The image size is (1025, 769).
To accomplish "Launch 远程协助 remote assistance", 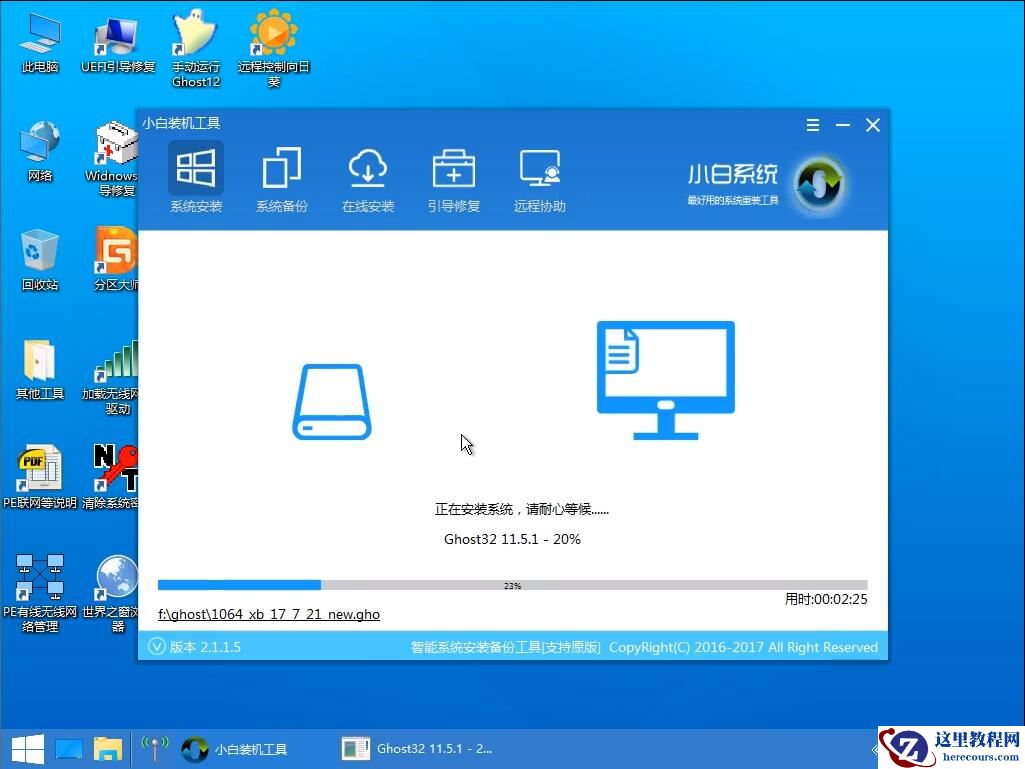I will point(540,178).
